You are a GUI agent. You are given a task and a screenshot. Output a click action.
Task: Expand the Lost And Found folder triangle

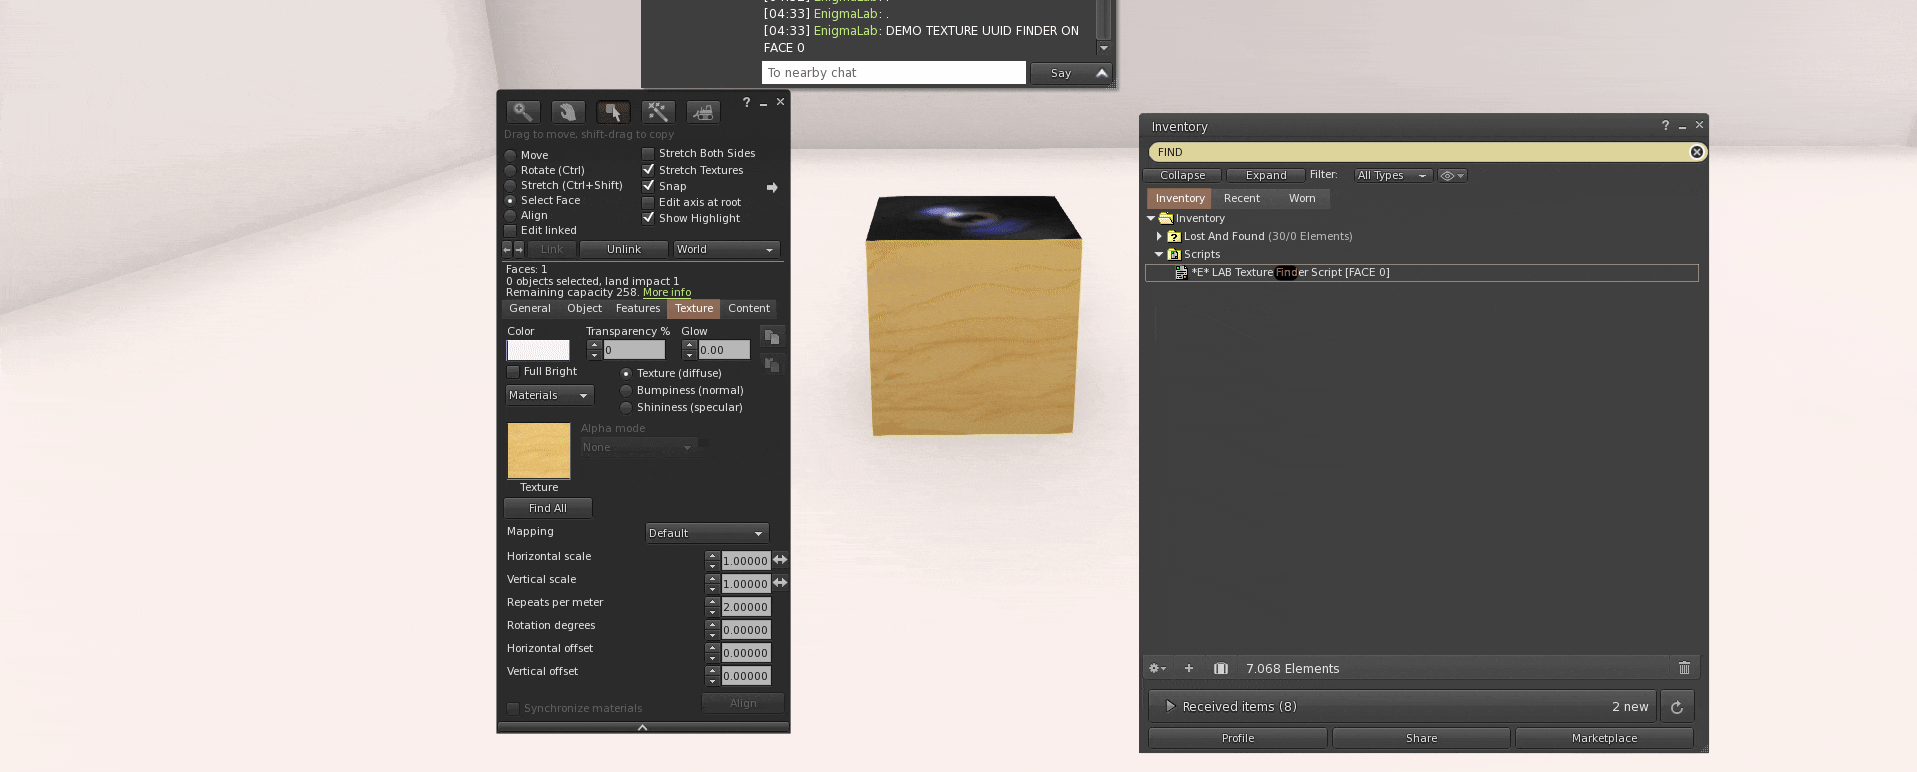(x=1159, y=236)
